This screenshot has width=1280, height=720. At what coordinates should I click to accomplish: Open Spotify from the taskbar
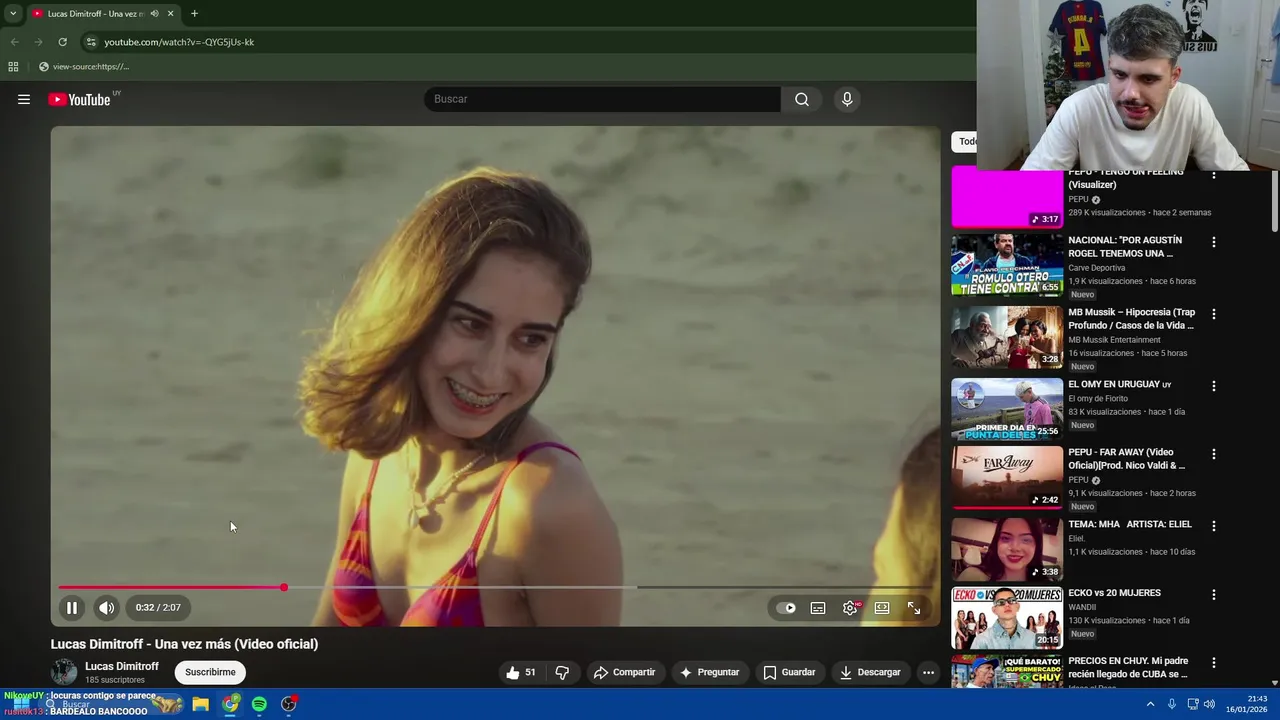[x=259, y=704]
